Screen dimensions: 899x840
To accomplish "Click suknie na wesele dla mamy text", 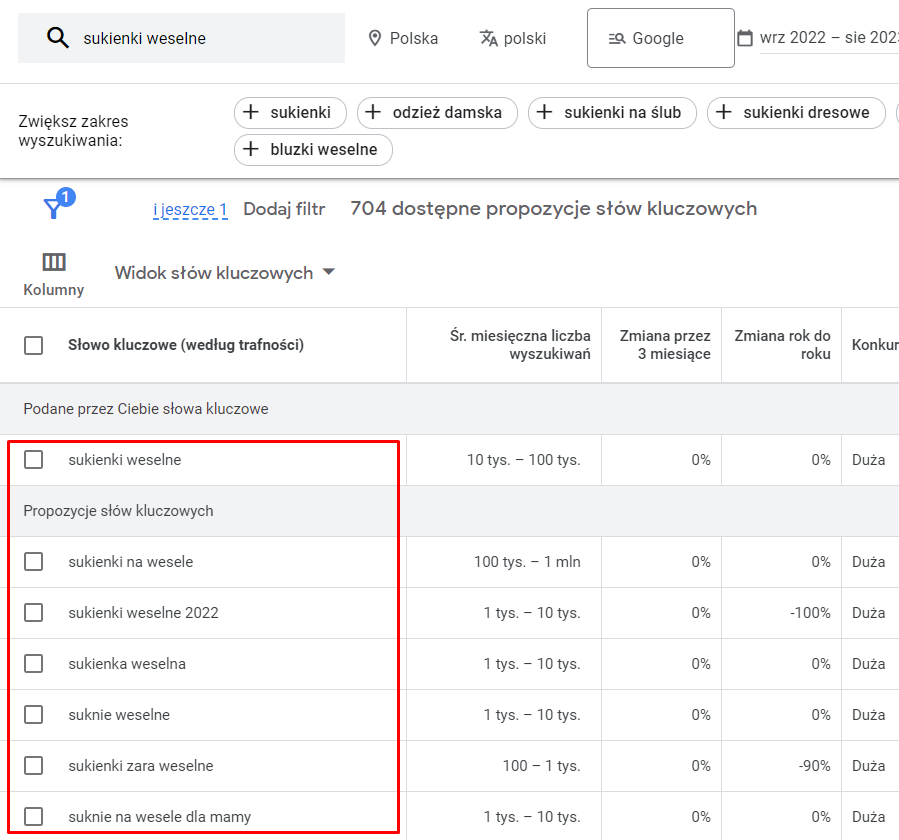I will (159, 817).
